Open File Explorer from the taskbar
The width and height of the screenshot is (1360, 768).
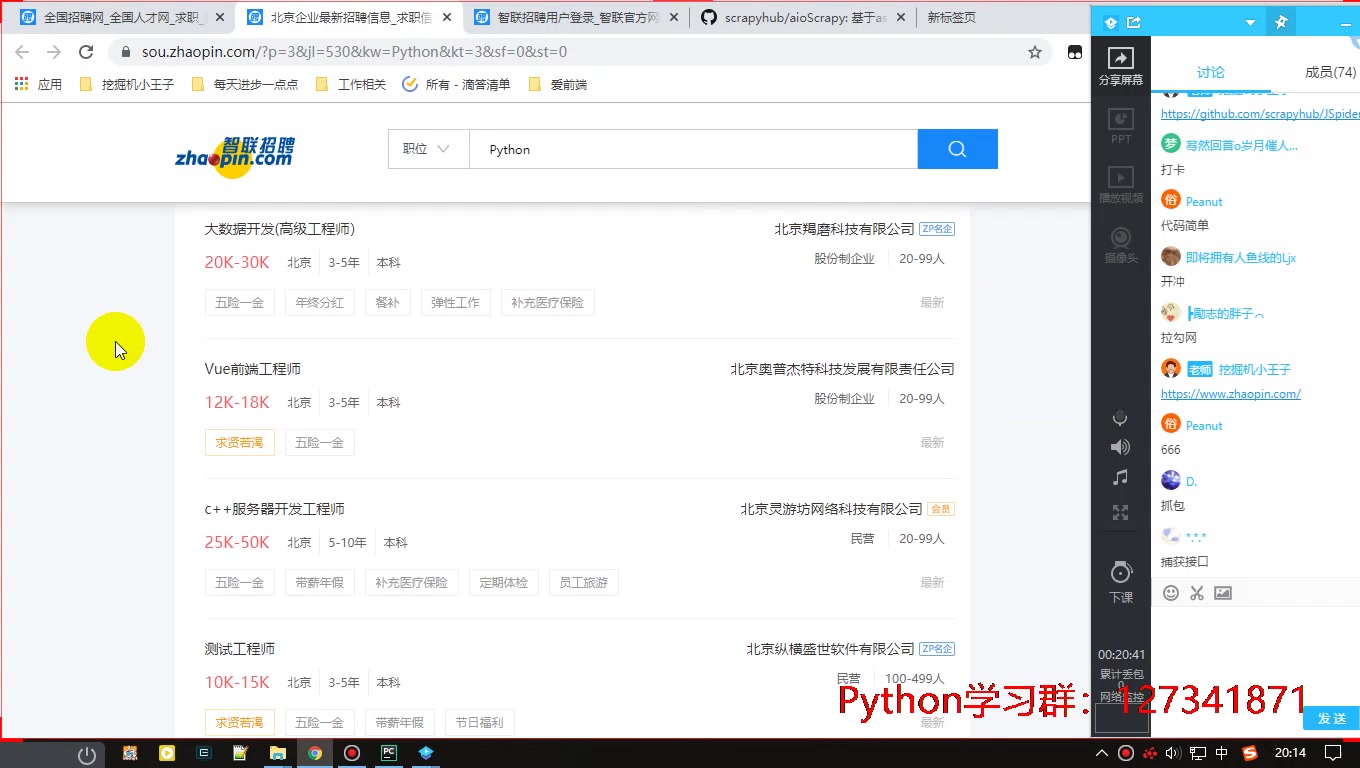pos(278,753)
